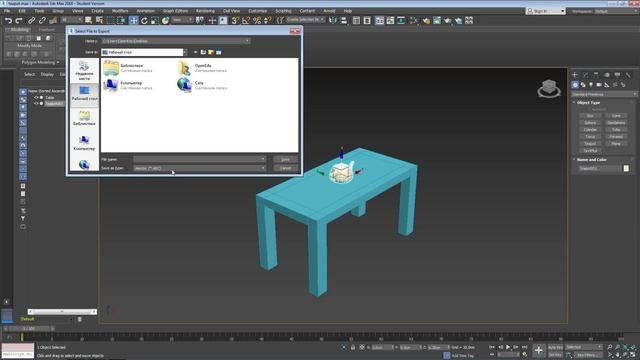
Task: Activate the Select Object tool
Action: point(89,20)
